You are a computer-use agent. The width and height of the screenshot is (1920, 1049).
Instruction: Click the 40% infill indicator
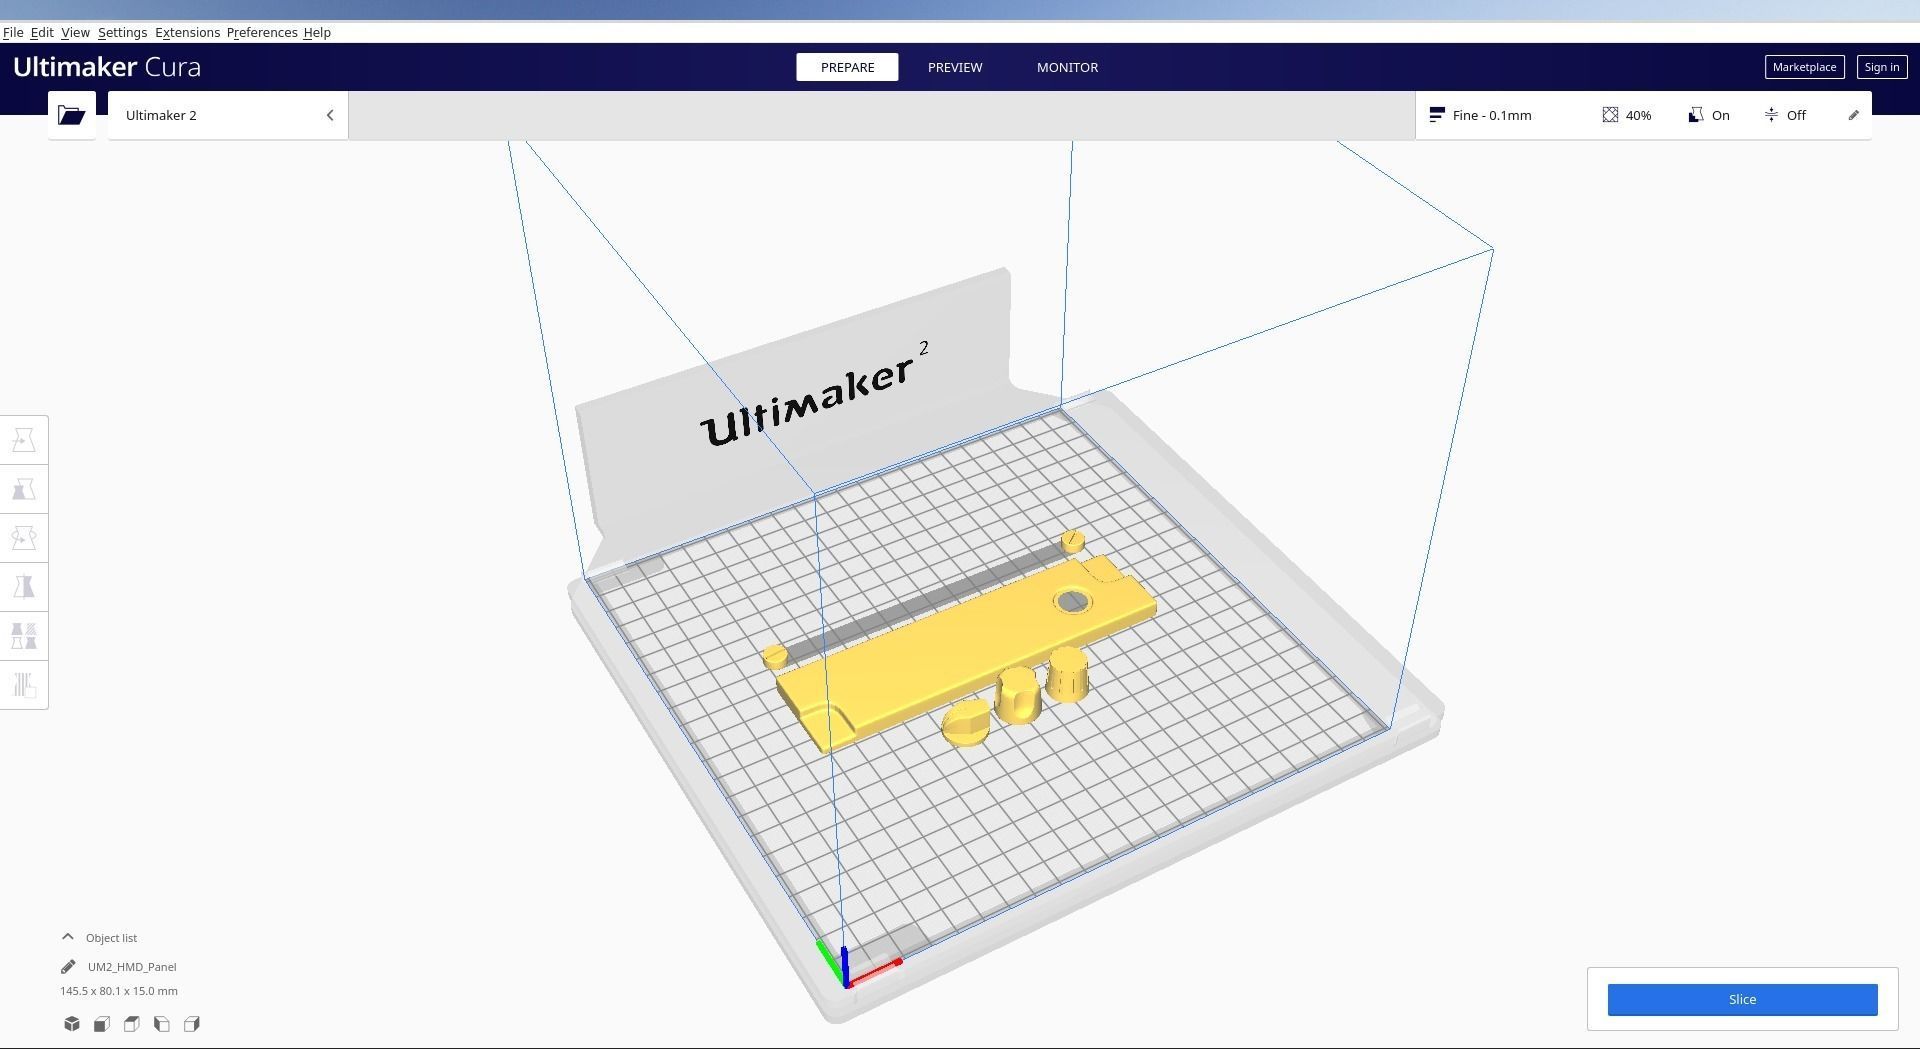pyautogui.click(x=1627, y=115)
